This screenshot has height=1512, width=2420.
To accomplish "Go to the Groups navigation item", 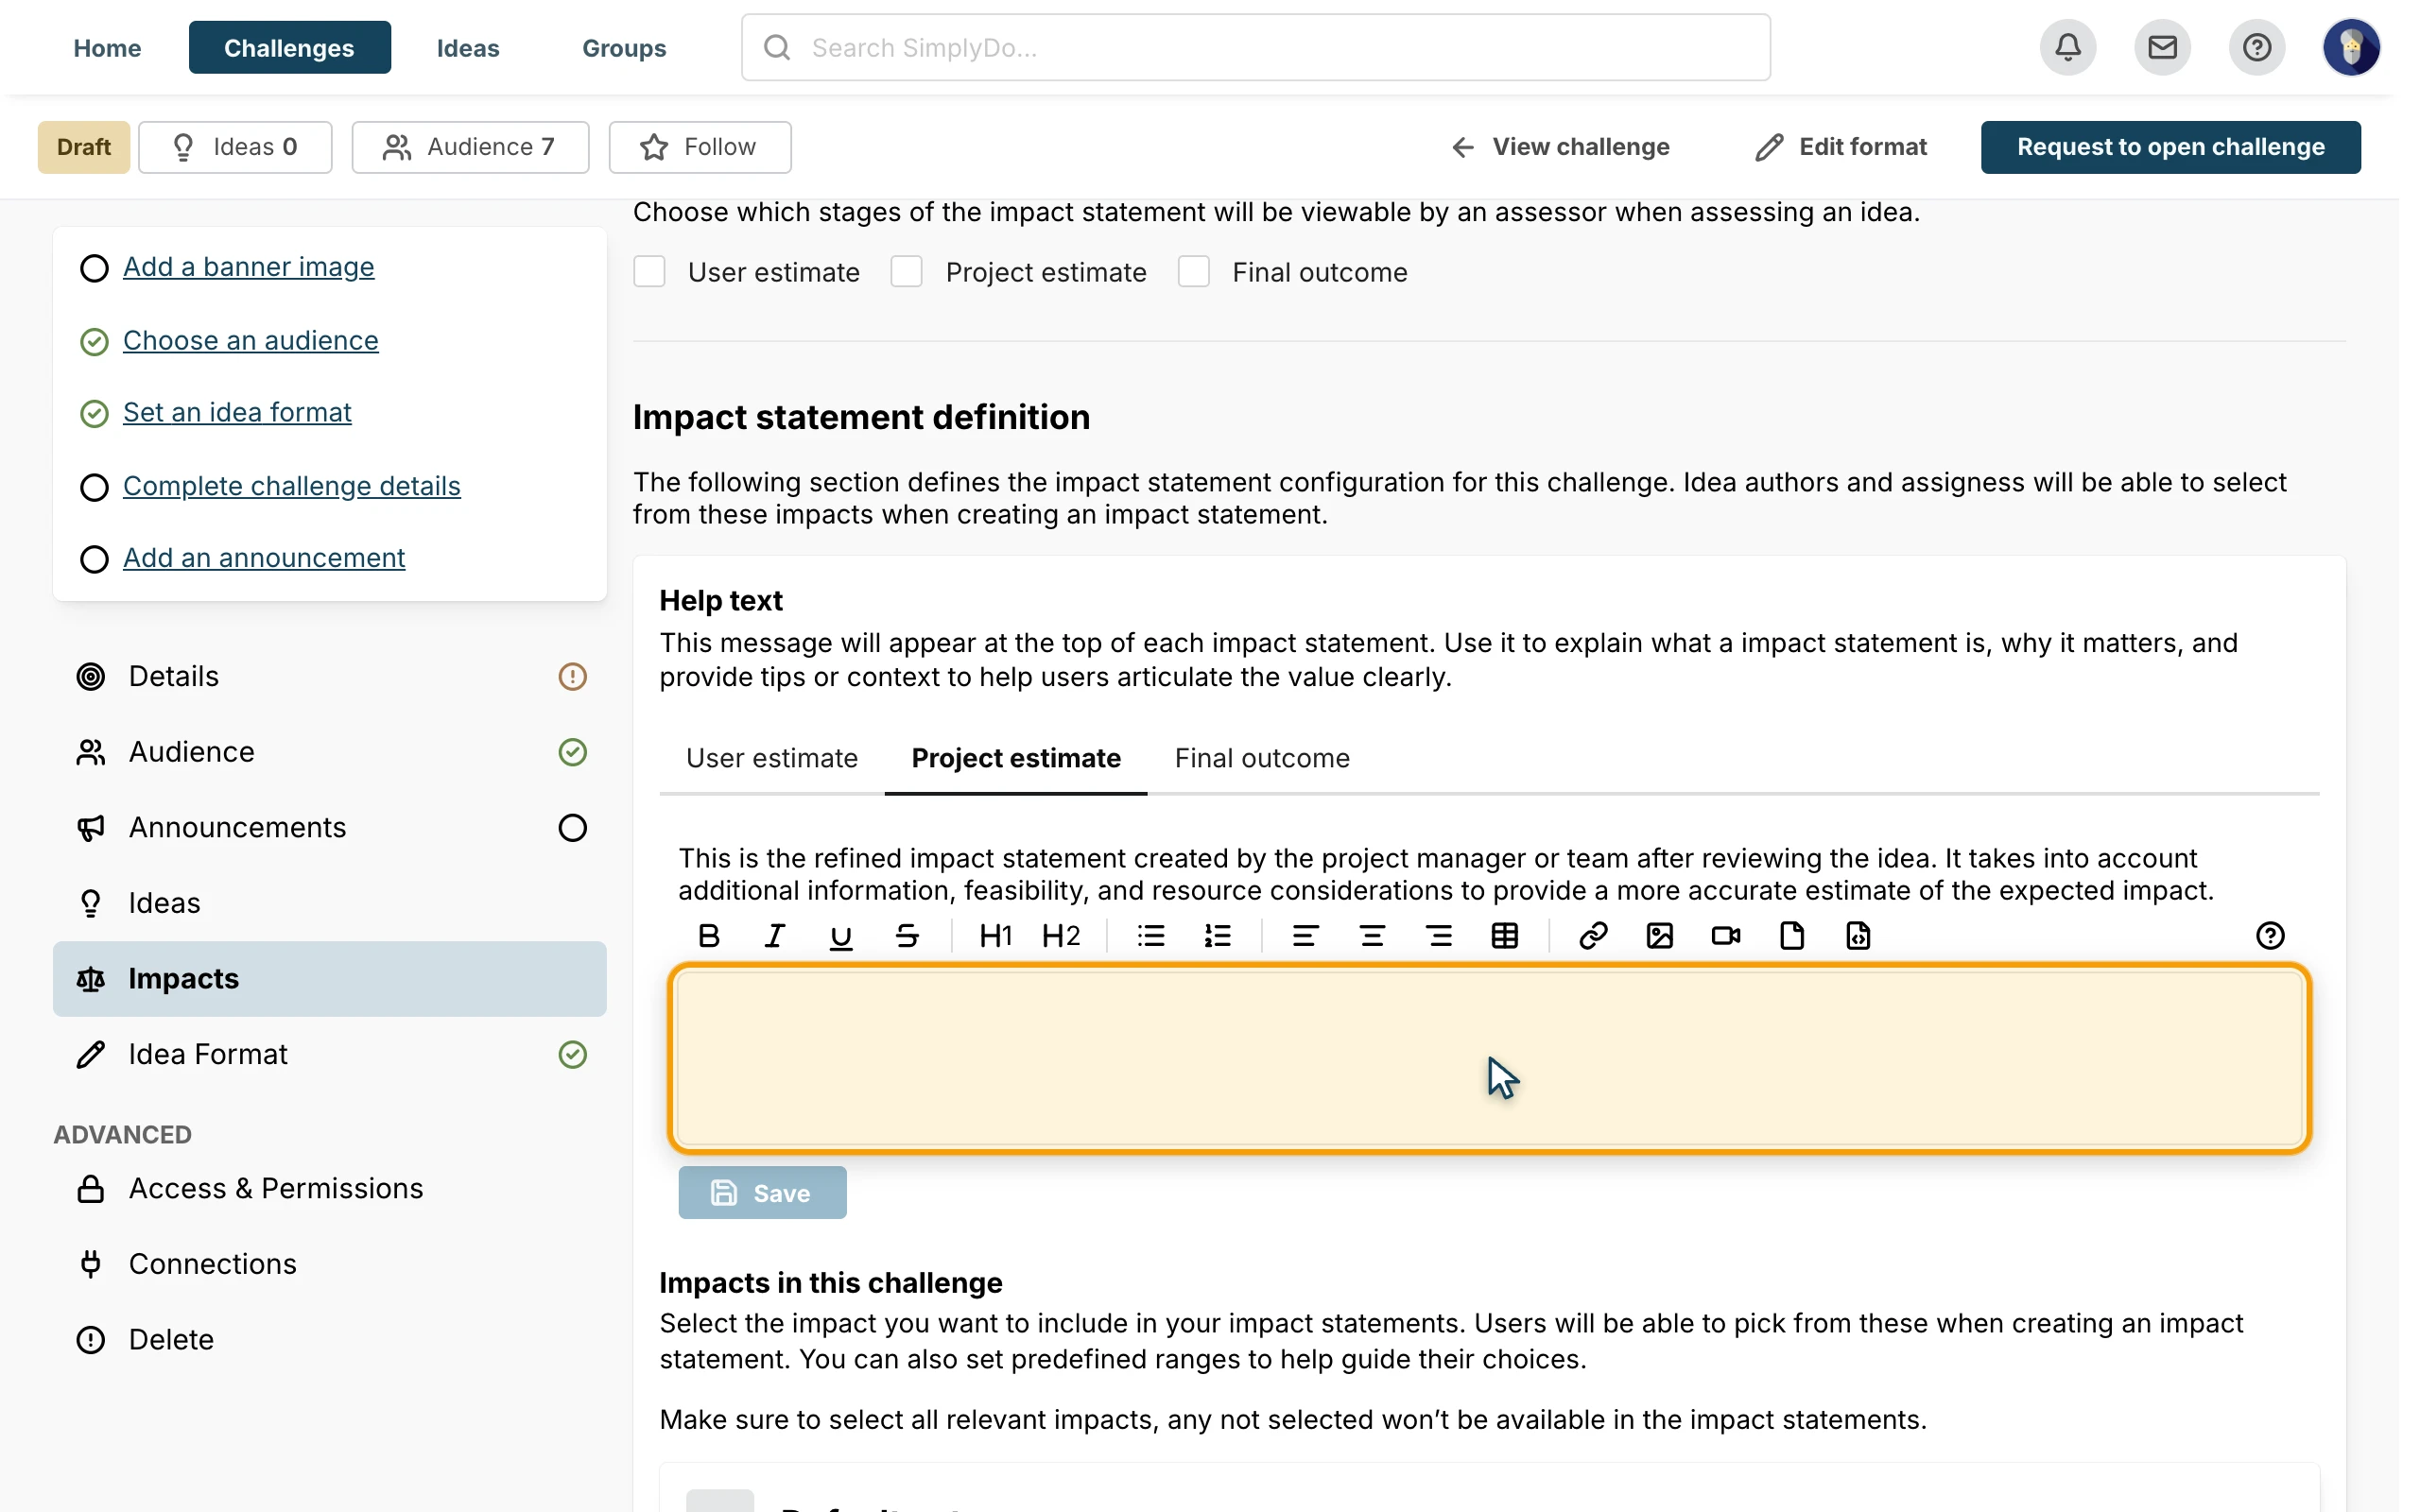I will [624, 47].
